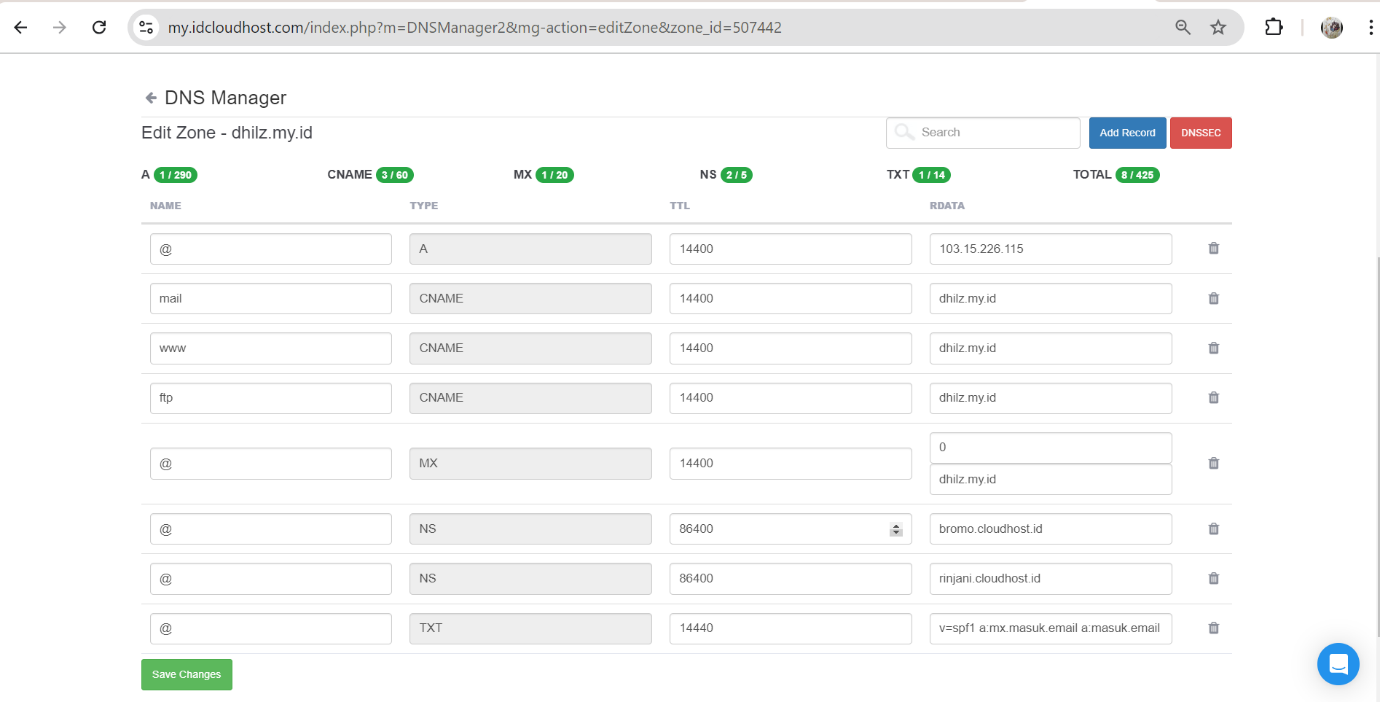
Task: Open the live chat bubble
Action: (1338, 664)
